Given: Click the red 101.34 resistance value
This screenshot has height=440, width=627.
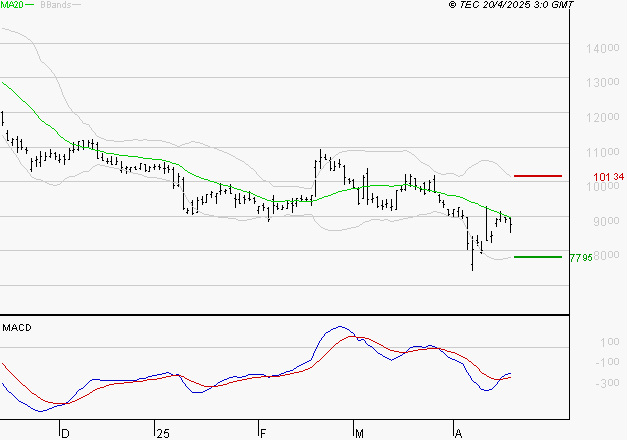Looking at the screenshot, I should pyautogui.click(x=609, y=177).
